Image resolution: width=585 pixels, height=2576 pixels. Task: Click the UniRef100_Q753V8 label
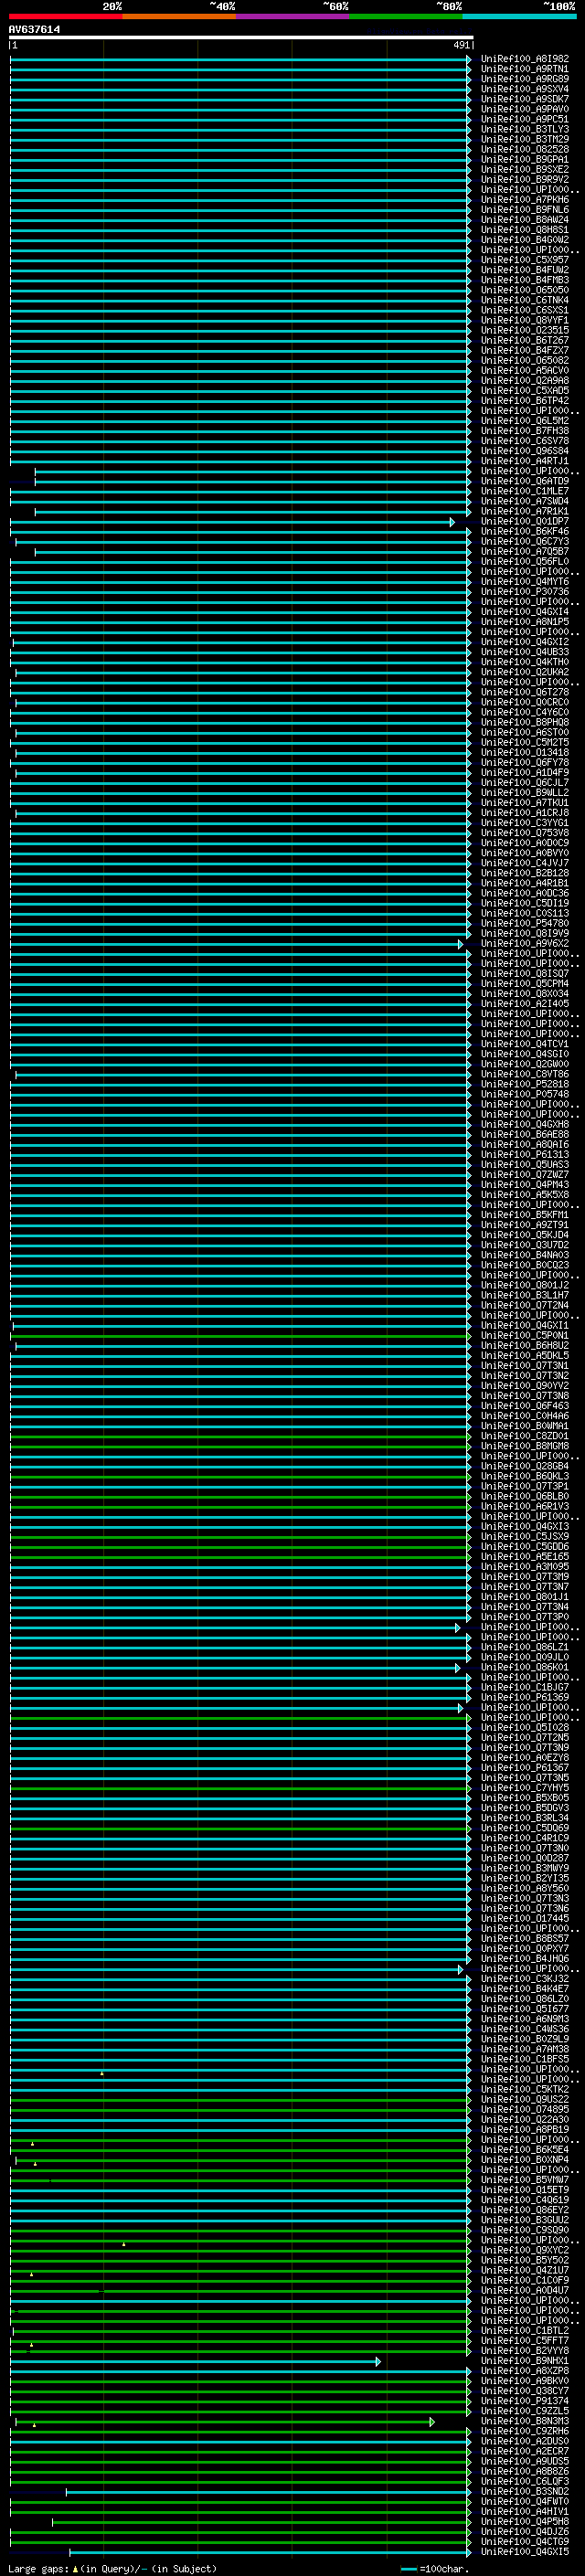(x=525, y=833)
